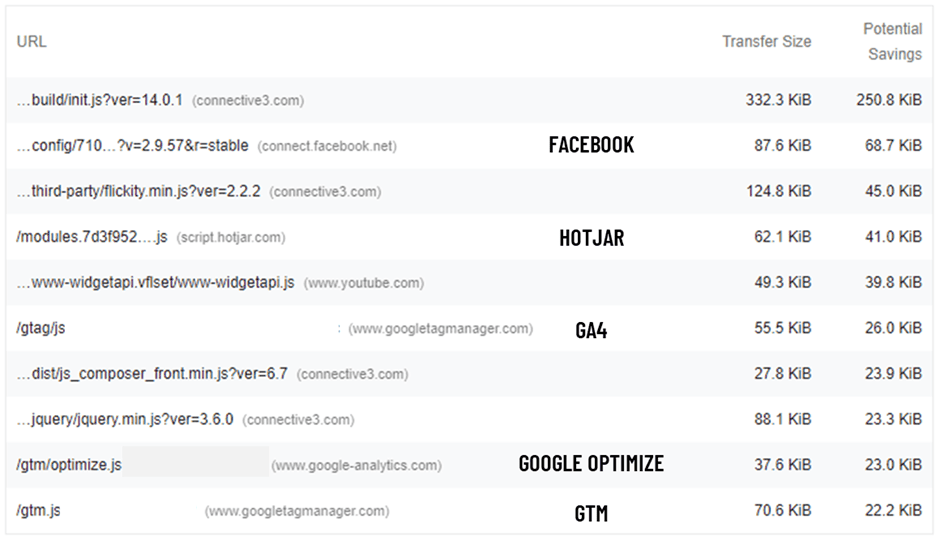Select the jquery.min.js?ver=3.6.0 URL

coord(125,420)
